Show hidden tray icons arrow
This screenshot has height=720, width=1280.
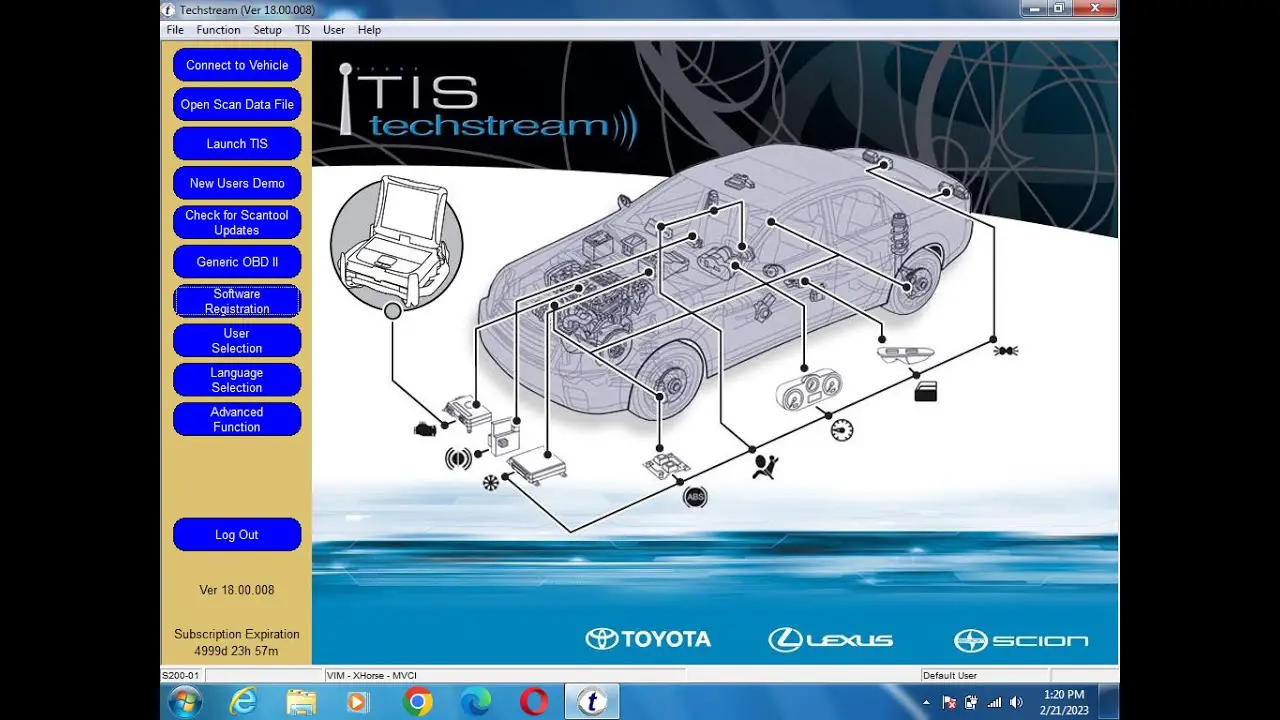pos(926,703)
